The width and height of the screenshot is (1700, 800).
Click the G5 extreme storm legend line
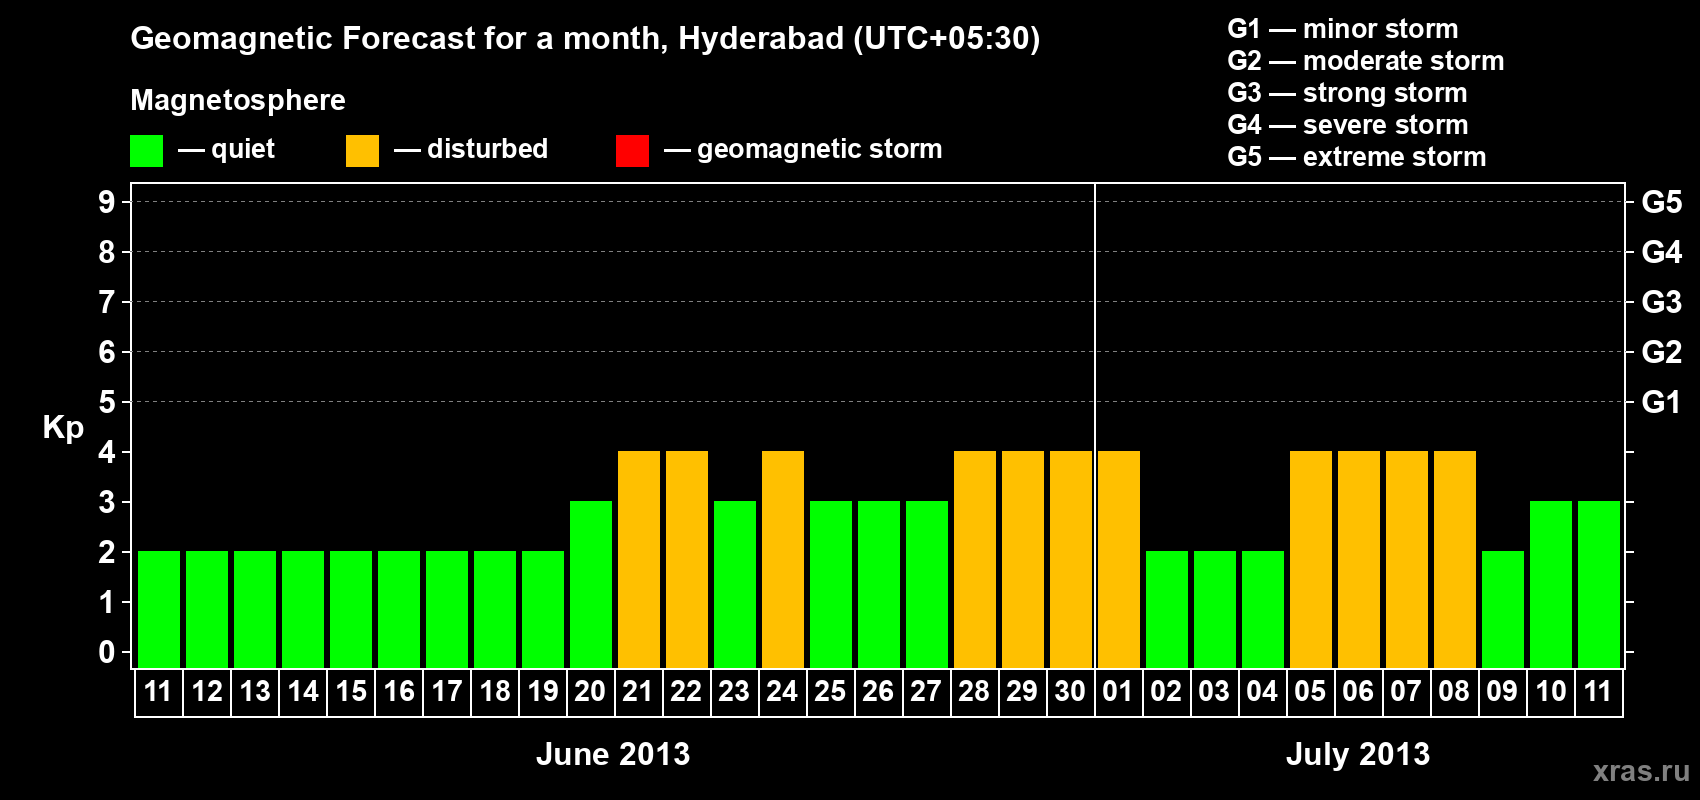point(1357,157)
